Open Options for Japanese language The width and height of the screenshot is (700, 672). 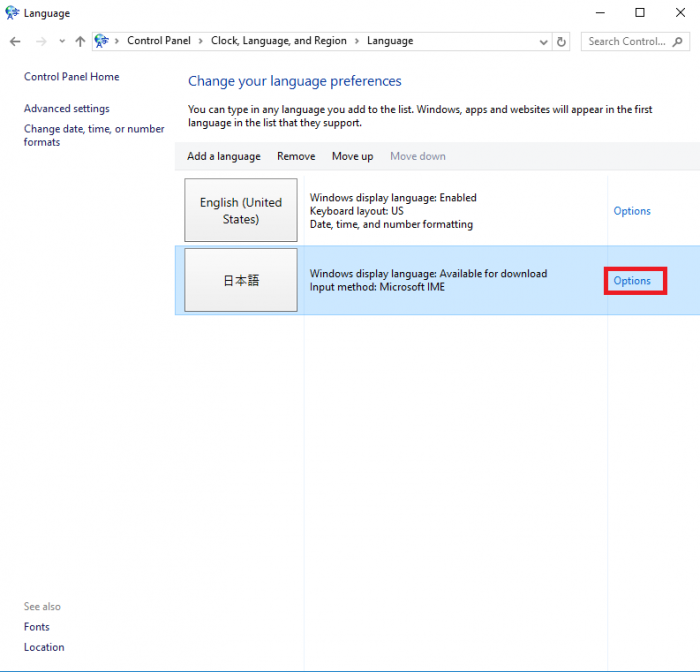click(632, 281)
